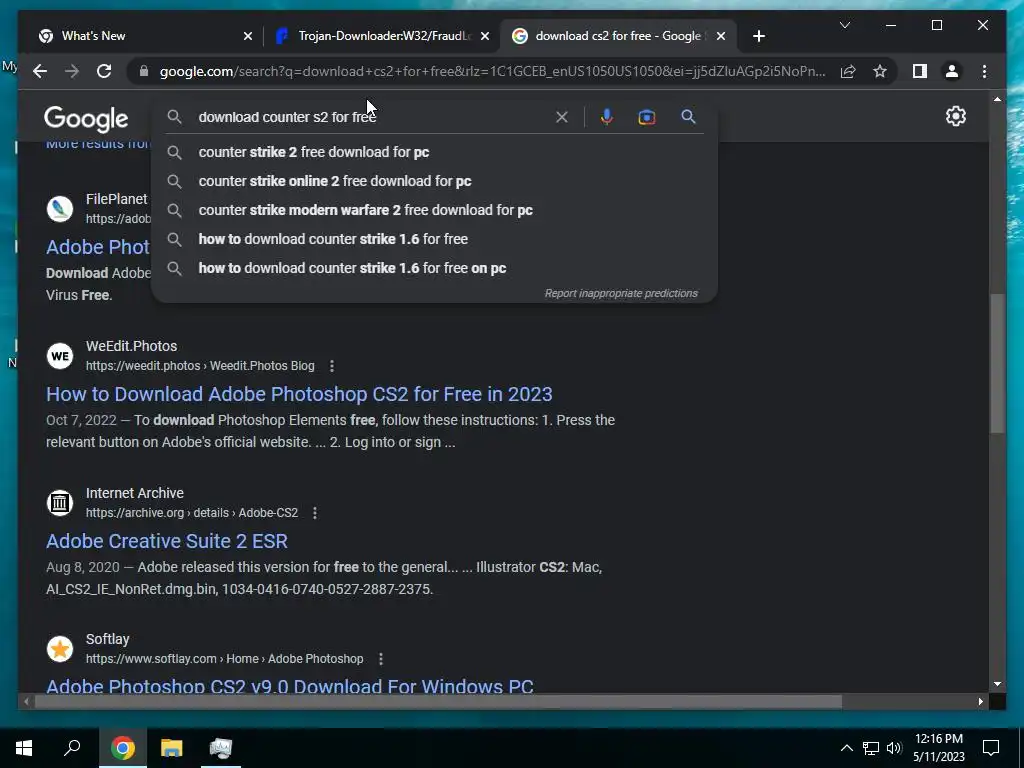Open Adobe Photoshop CS2 v9.0 Download result
This screenshot has width=1024, height=768.
tap(289, 685)
